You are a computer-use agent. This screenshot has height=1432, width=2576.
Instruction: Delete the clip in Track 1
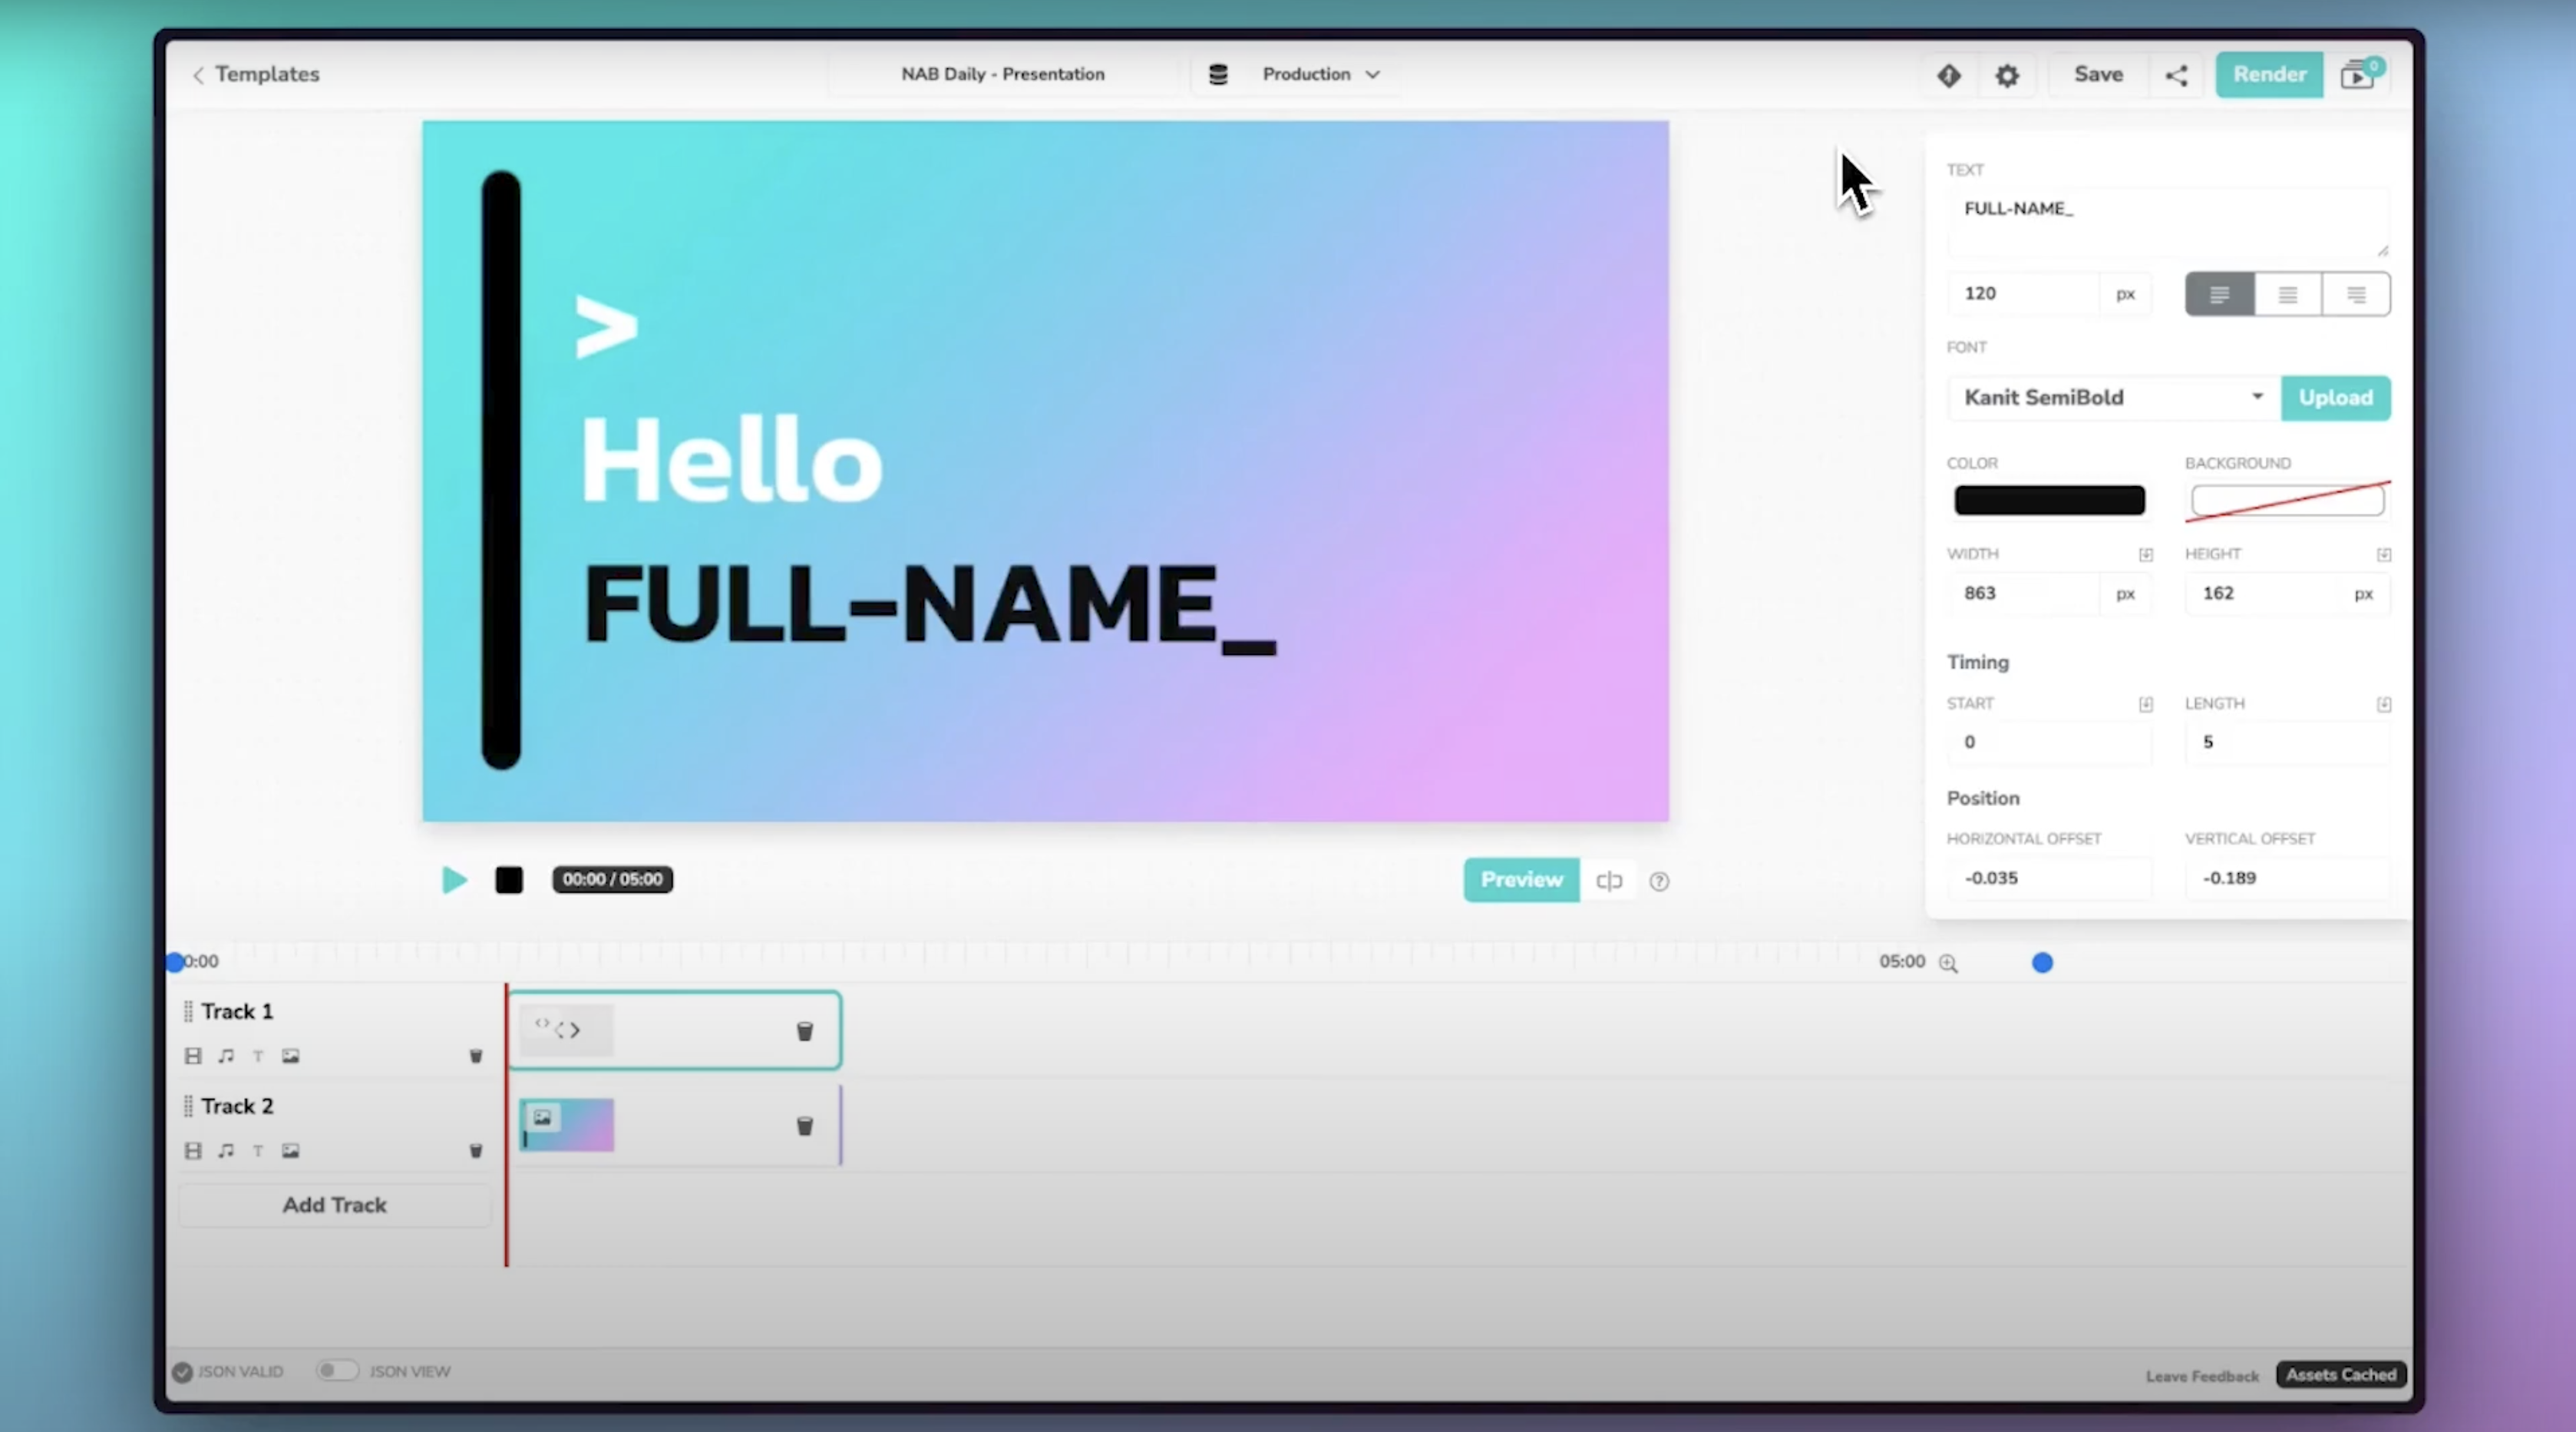[804, 1031]
